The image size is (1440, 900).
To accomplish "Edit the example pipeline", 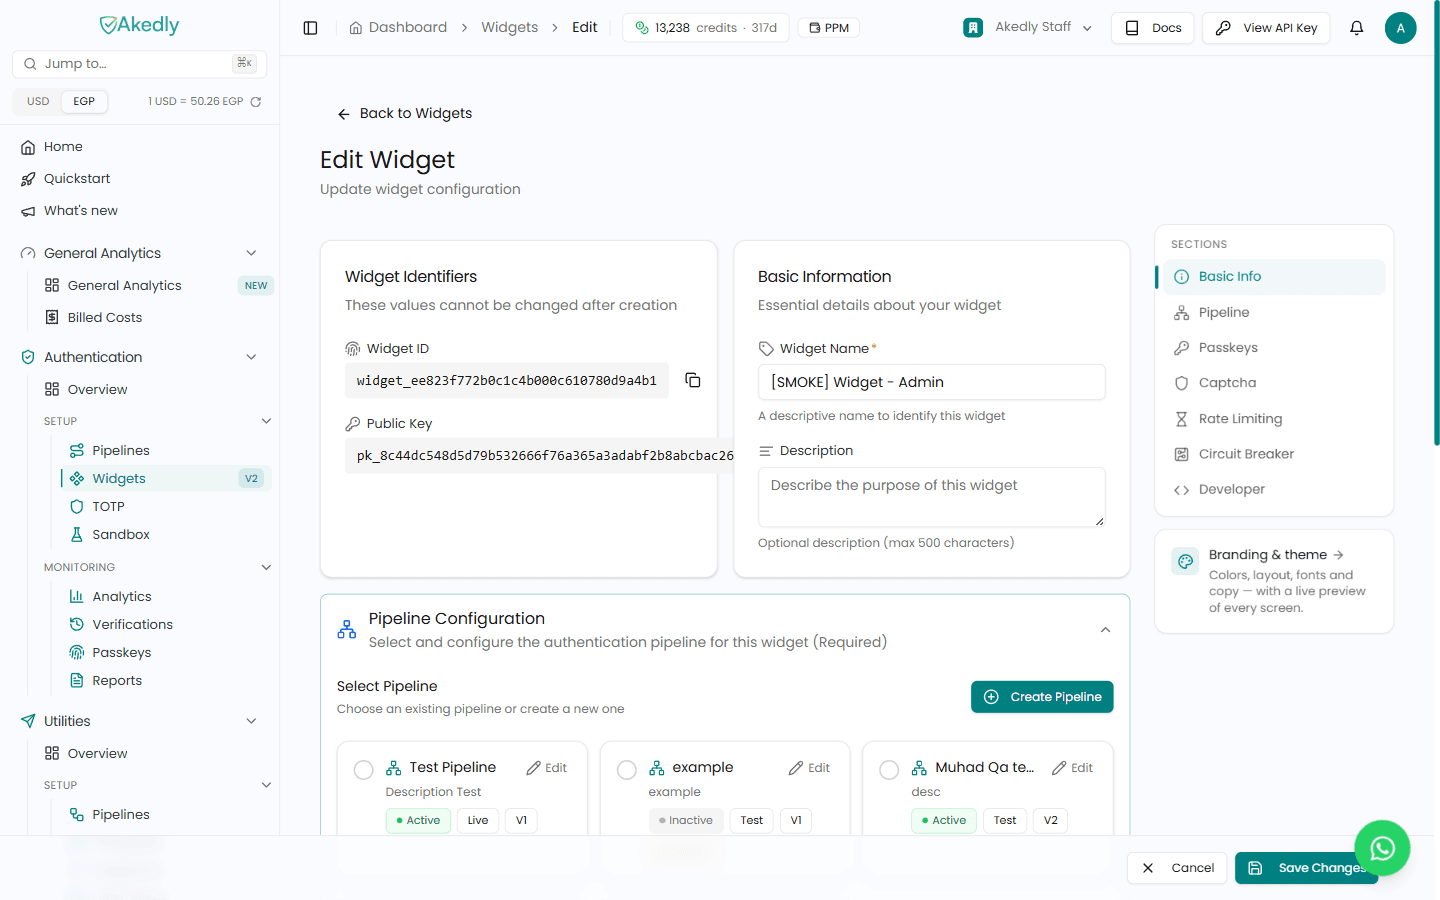I will click(810, 768).
